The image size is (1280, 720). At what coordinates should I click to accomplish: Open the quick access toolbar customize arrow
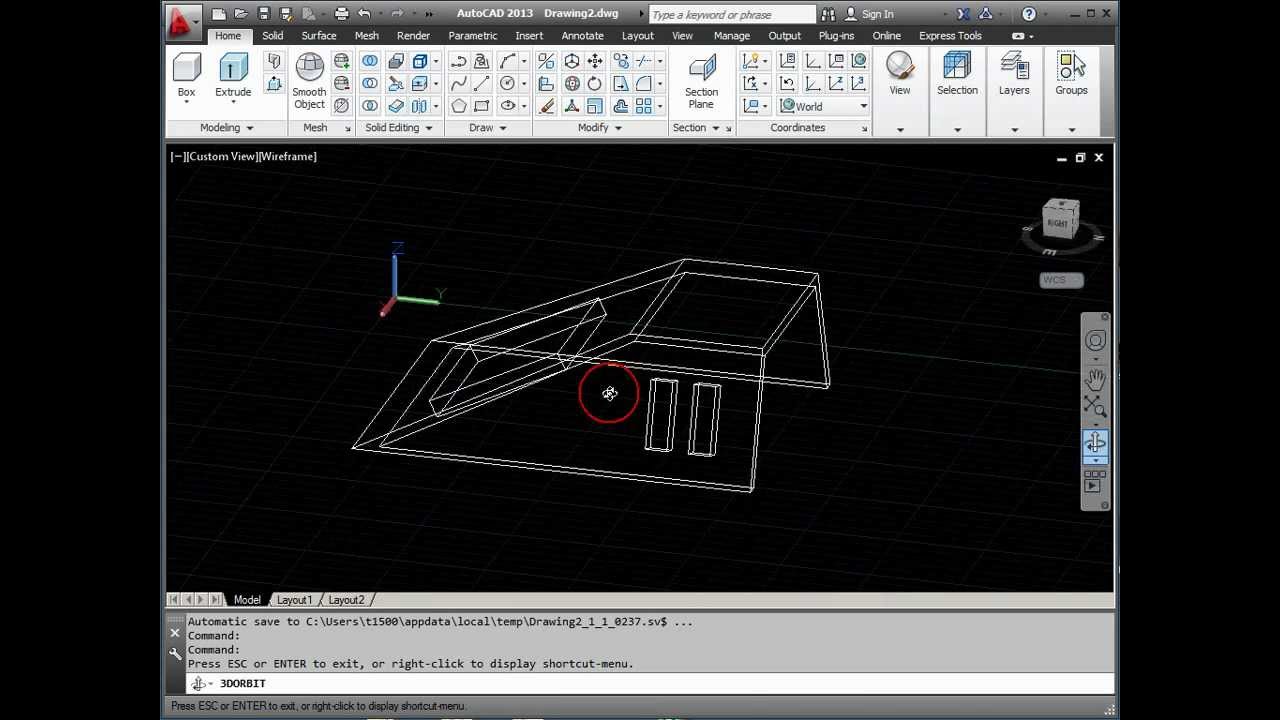click(430, 14)
